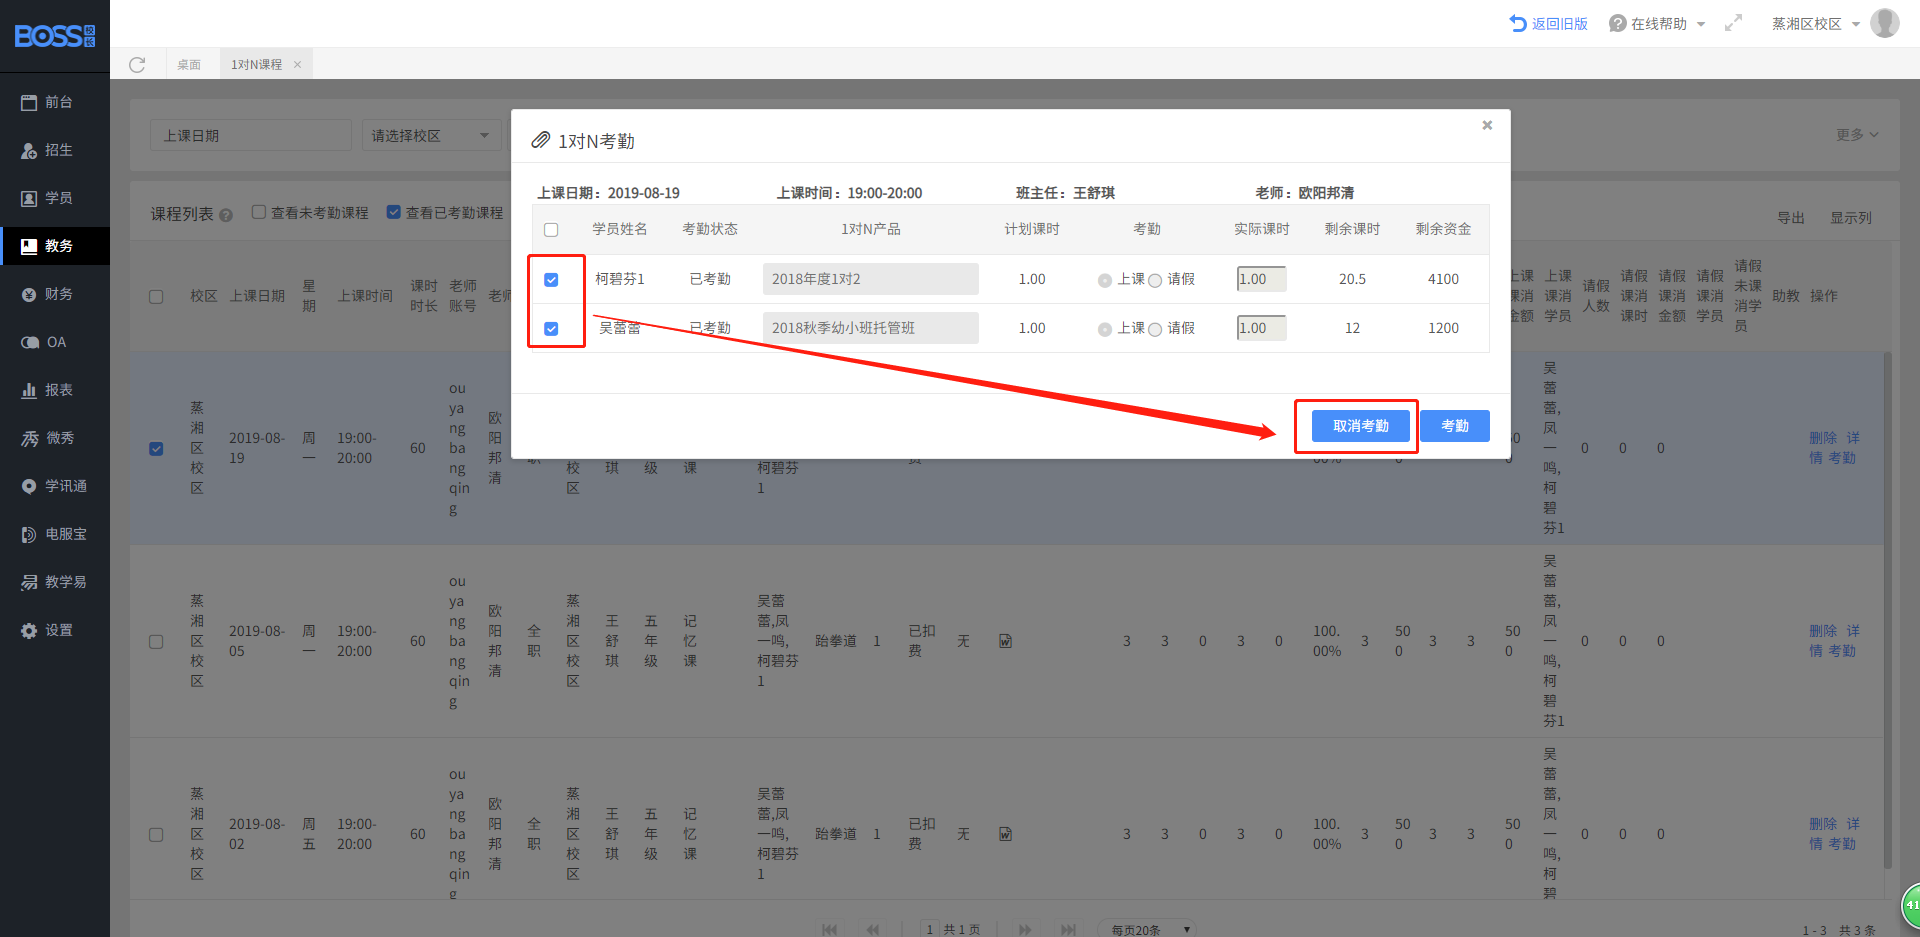Go to the first page with pagination icon
The image size is (1920, 937).
[829, 929]
